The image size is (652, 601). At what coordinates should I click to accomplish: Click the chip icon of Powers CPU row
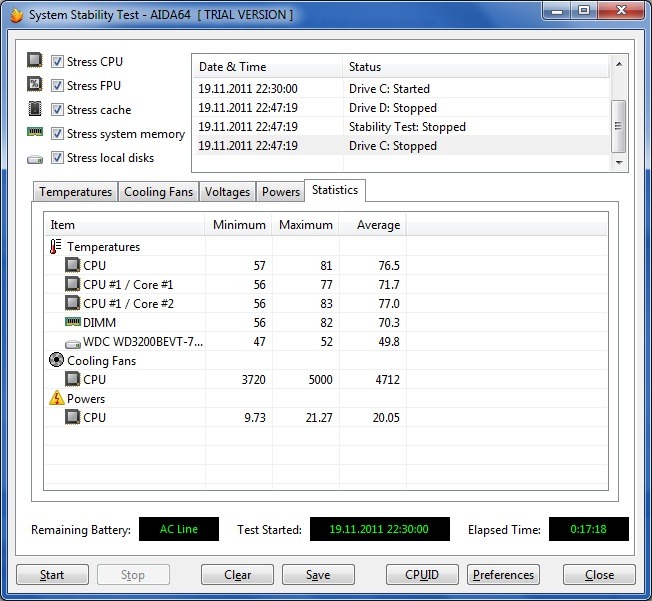(72, 417)
